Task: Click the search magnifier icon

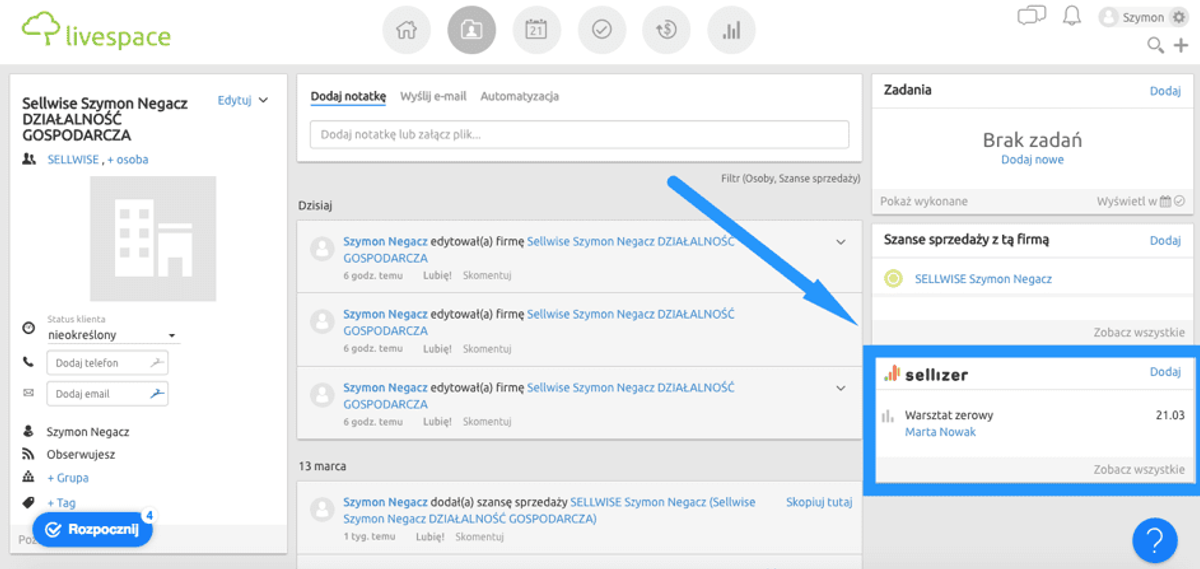Action: 1155,45
